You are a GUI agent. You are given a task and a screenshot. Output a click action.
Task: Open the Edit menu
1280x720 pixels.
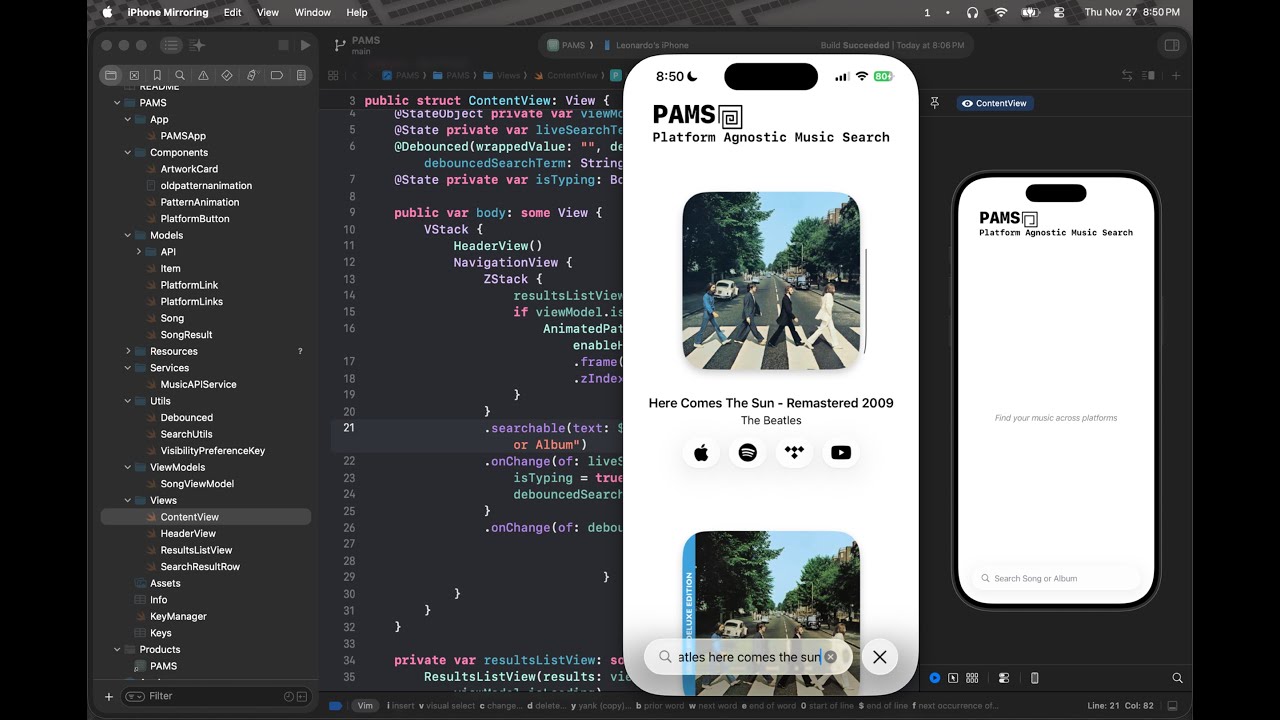pyautogui.click(x=232, y=12)
